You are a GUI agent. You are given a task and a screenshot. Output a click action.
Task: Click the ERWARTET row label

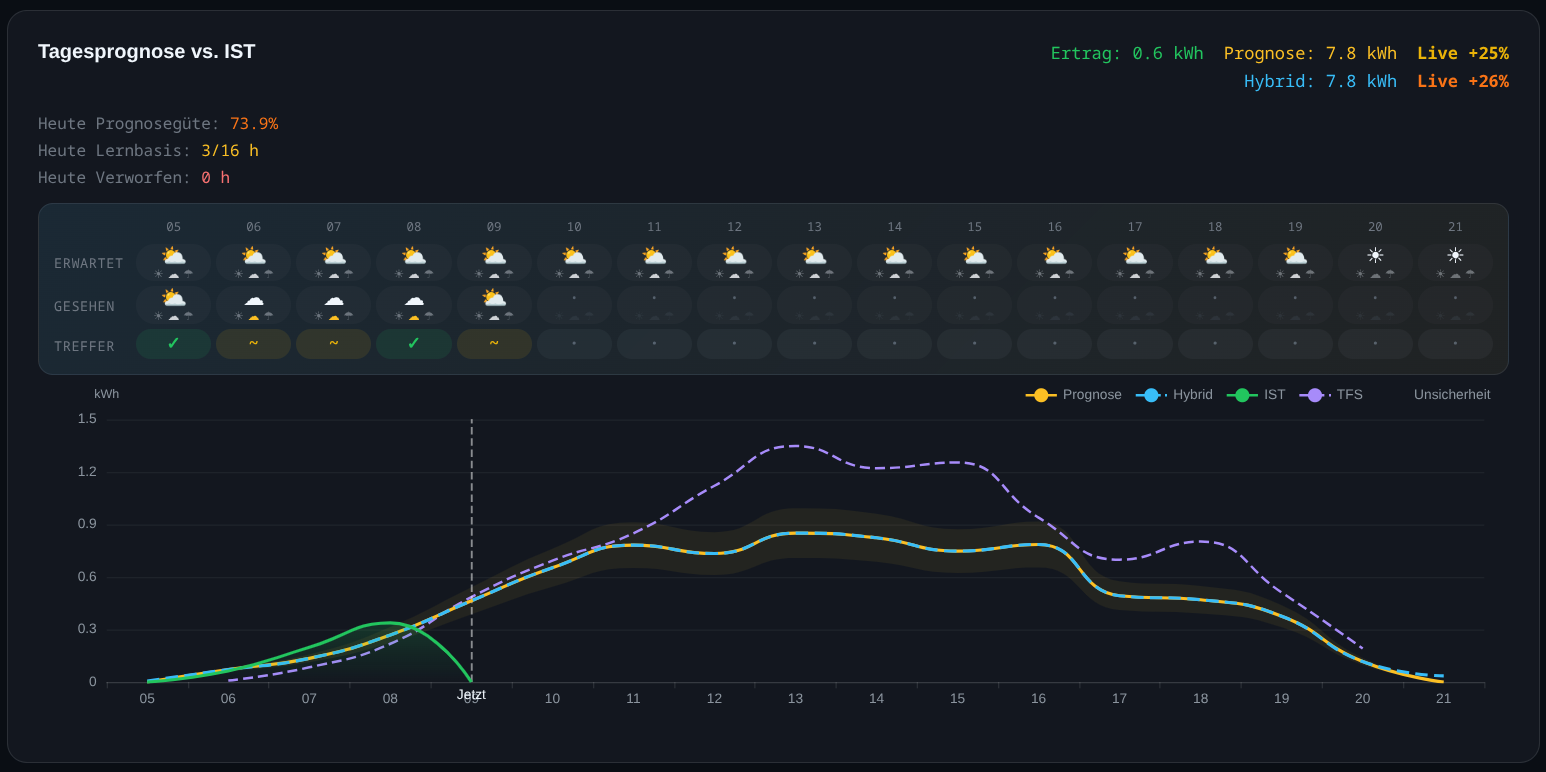point(89,264)
